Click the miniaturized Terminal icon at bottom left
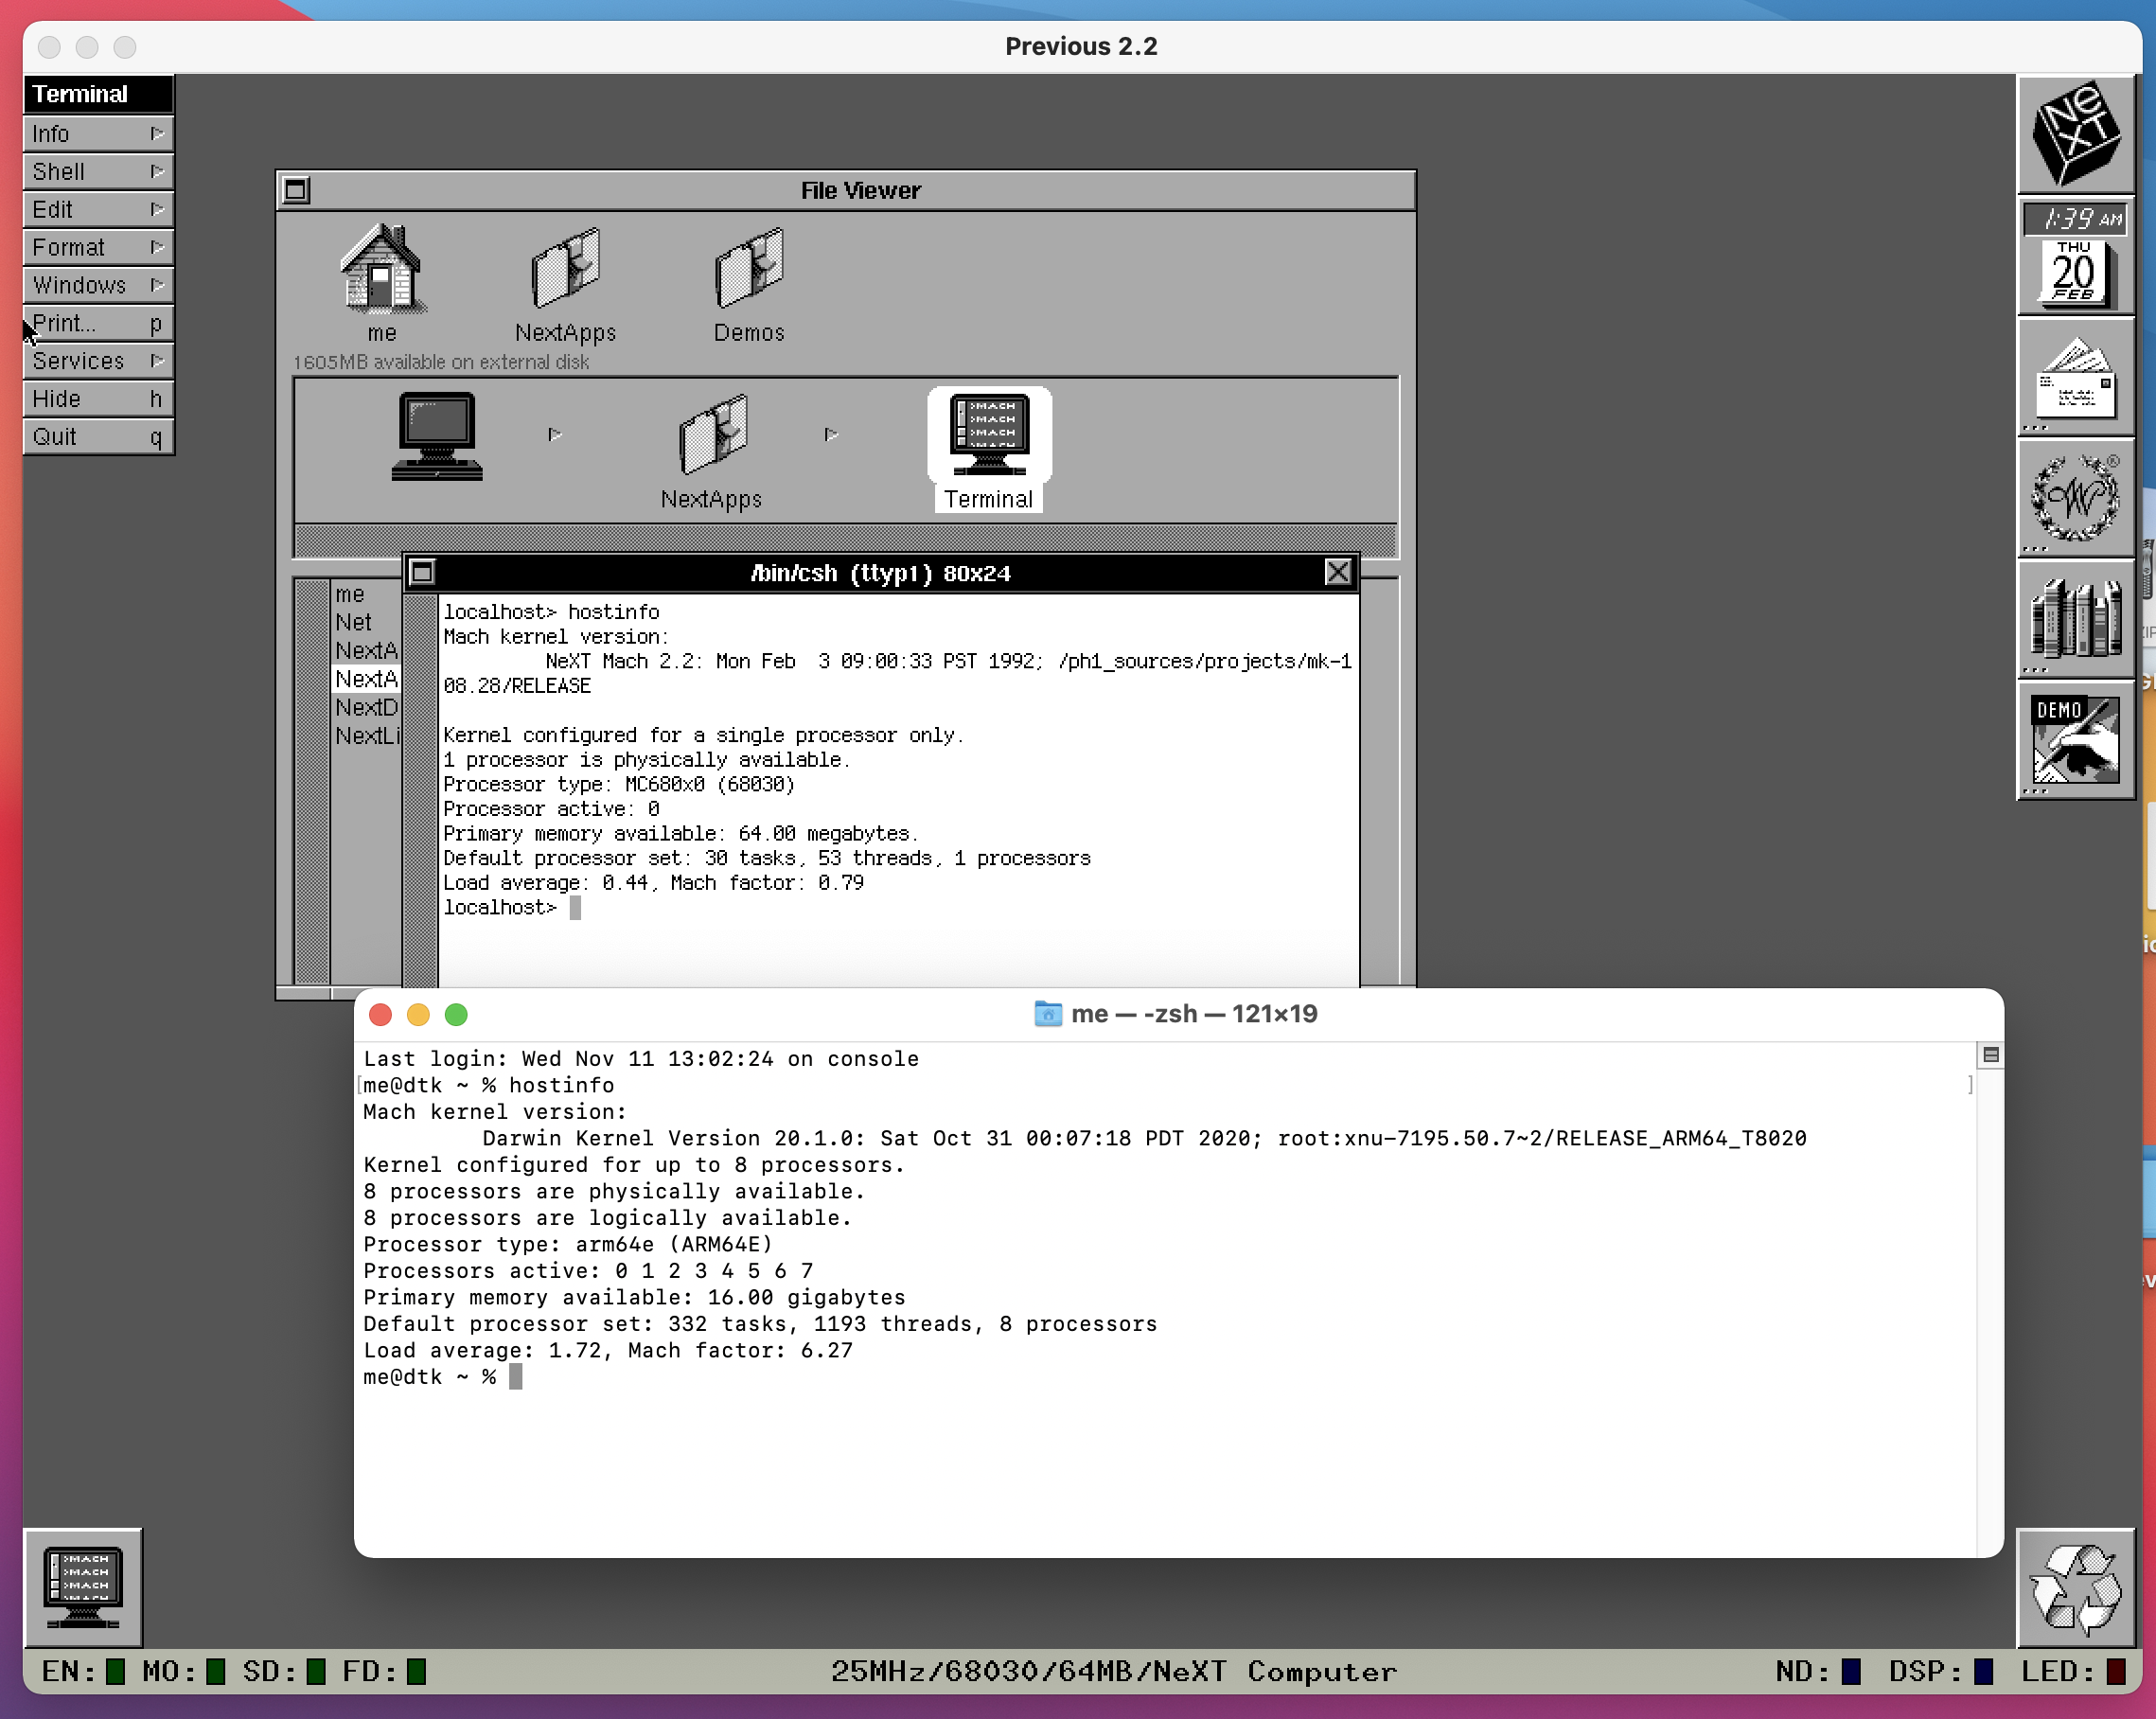Screen dimensions: 2156x1719 click(83, 1587)
